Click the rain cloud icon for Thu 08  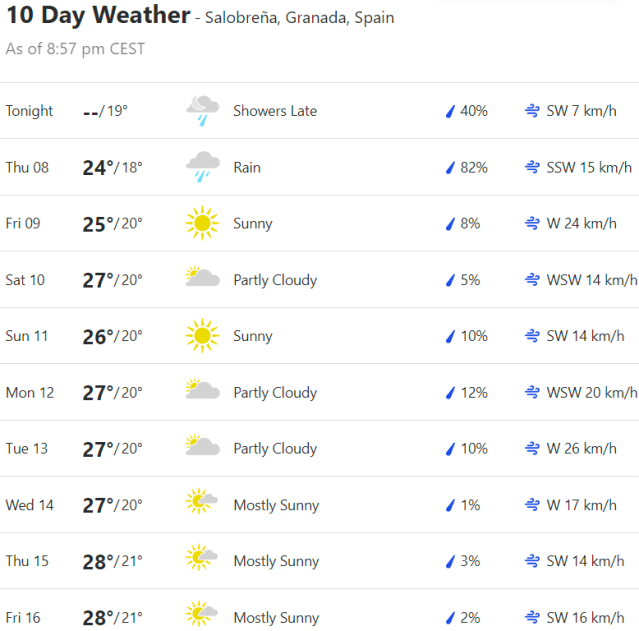click(x=202, y=167)
